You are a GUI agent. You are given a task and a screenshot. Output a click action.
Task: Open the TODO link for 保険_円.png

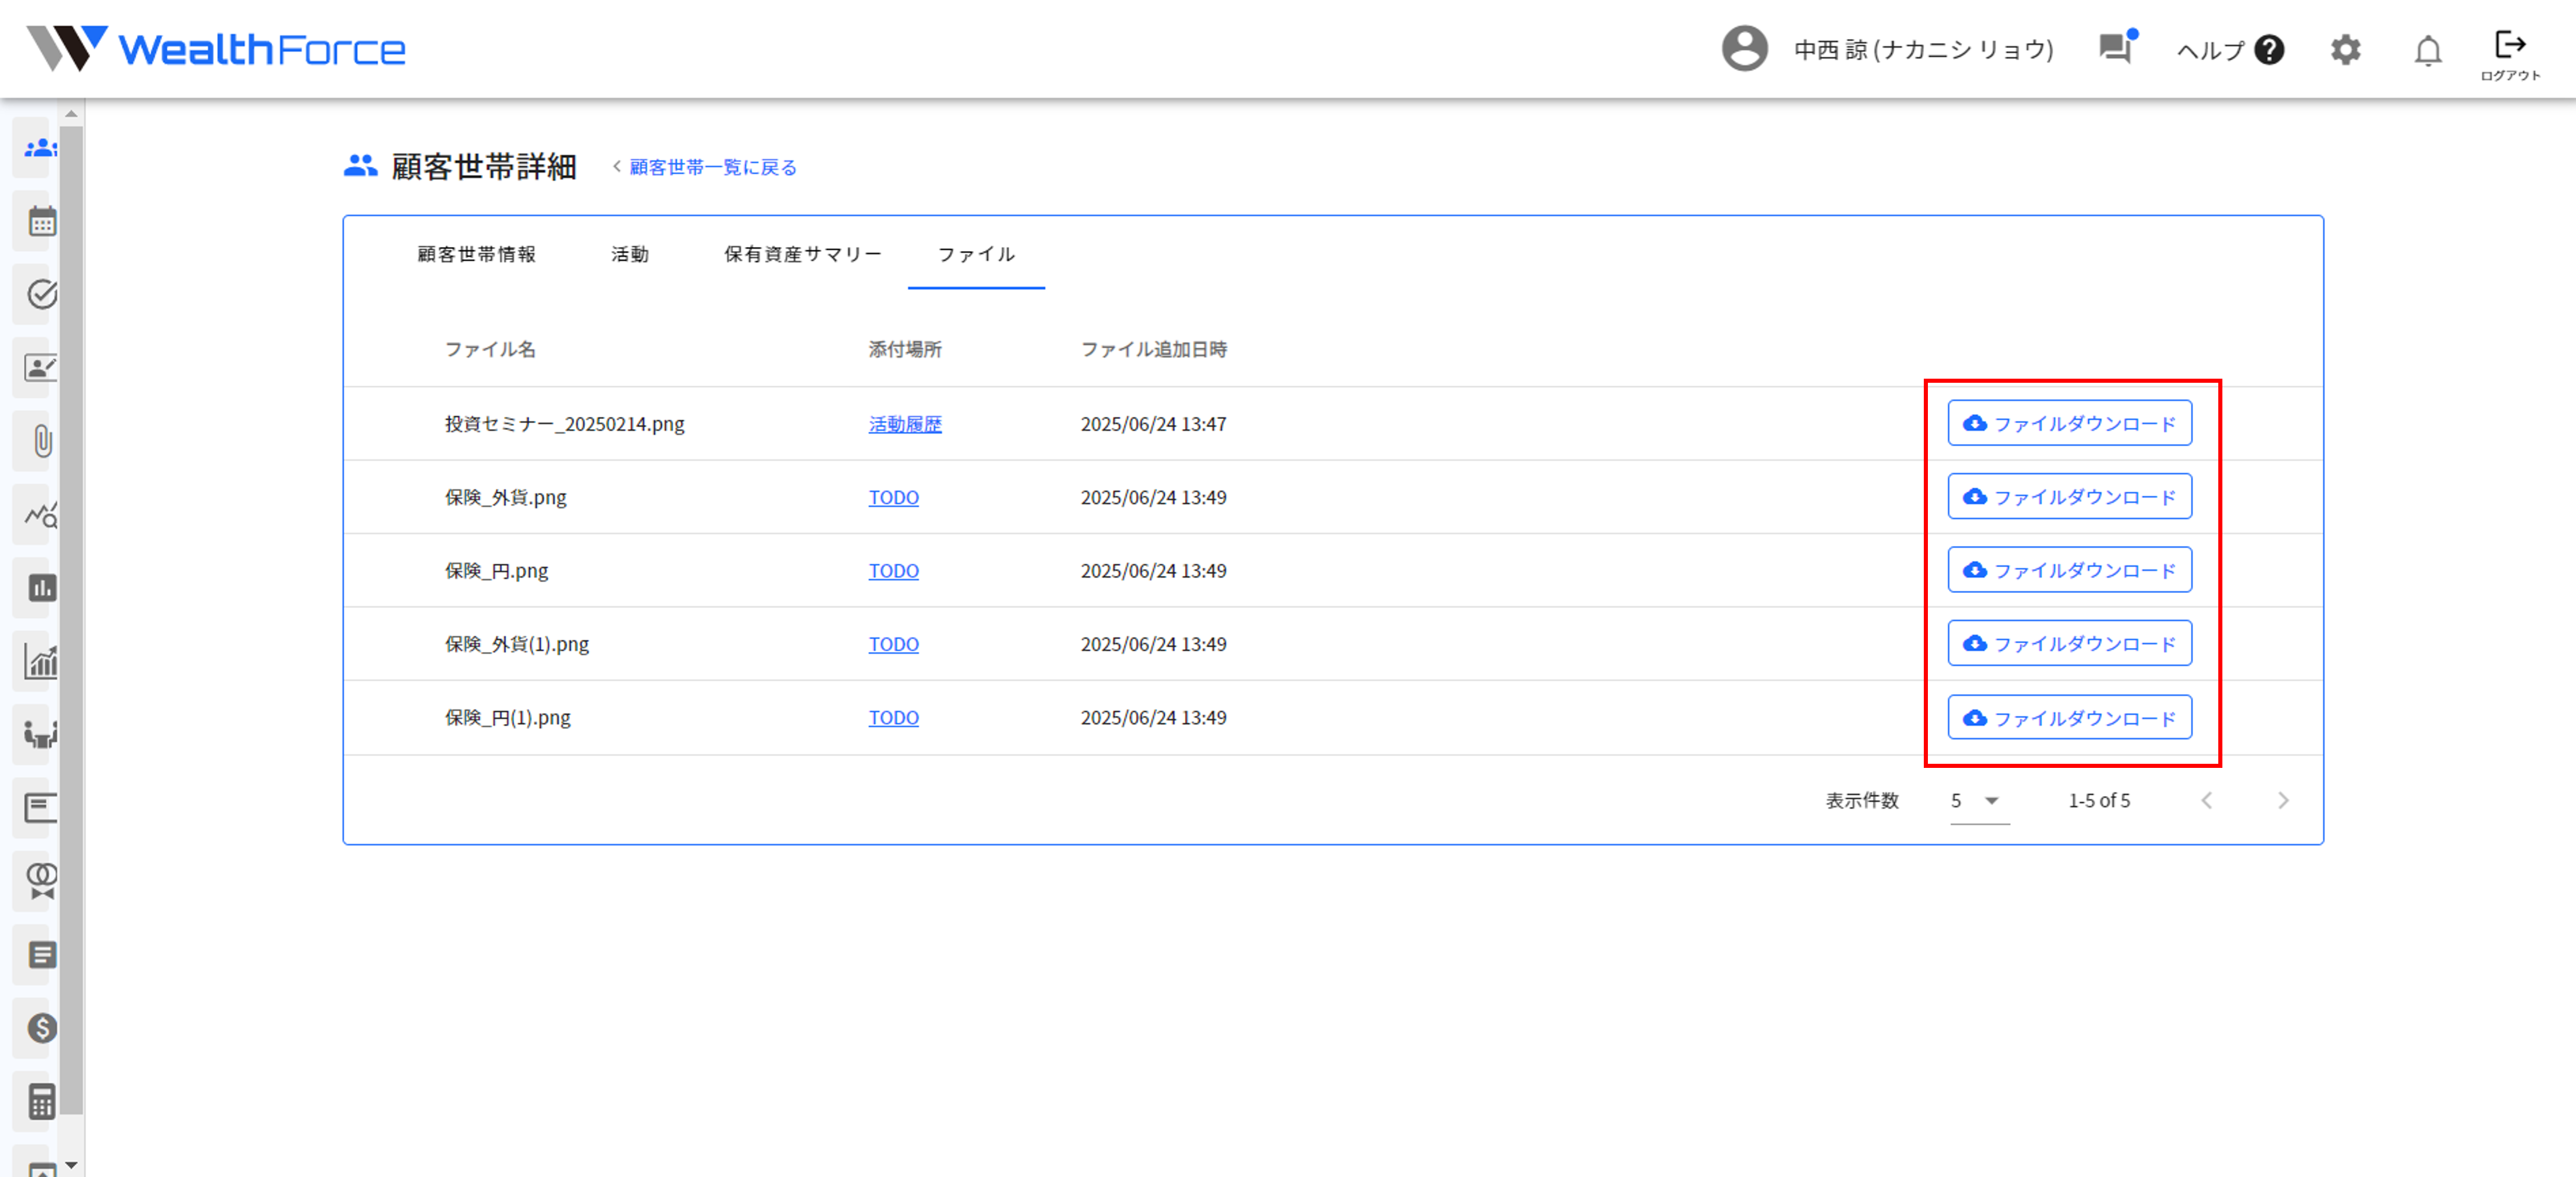[x=893, y=570]
